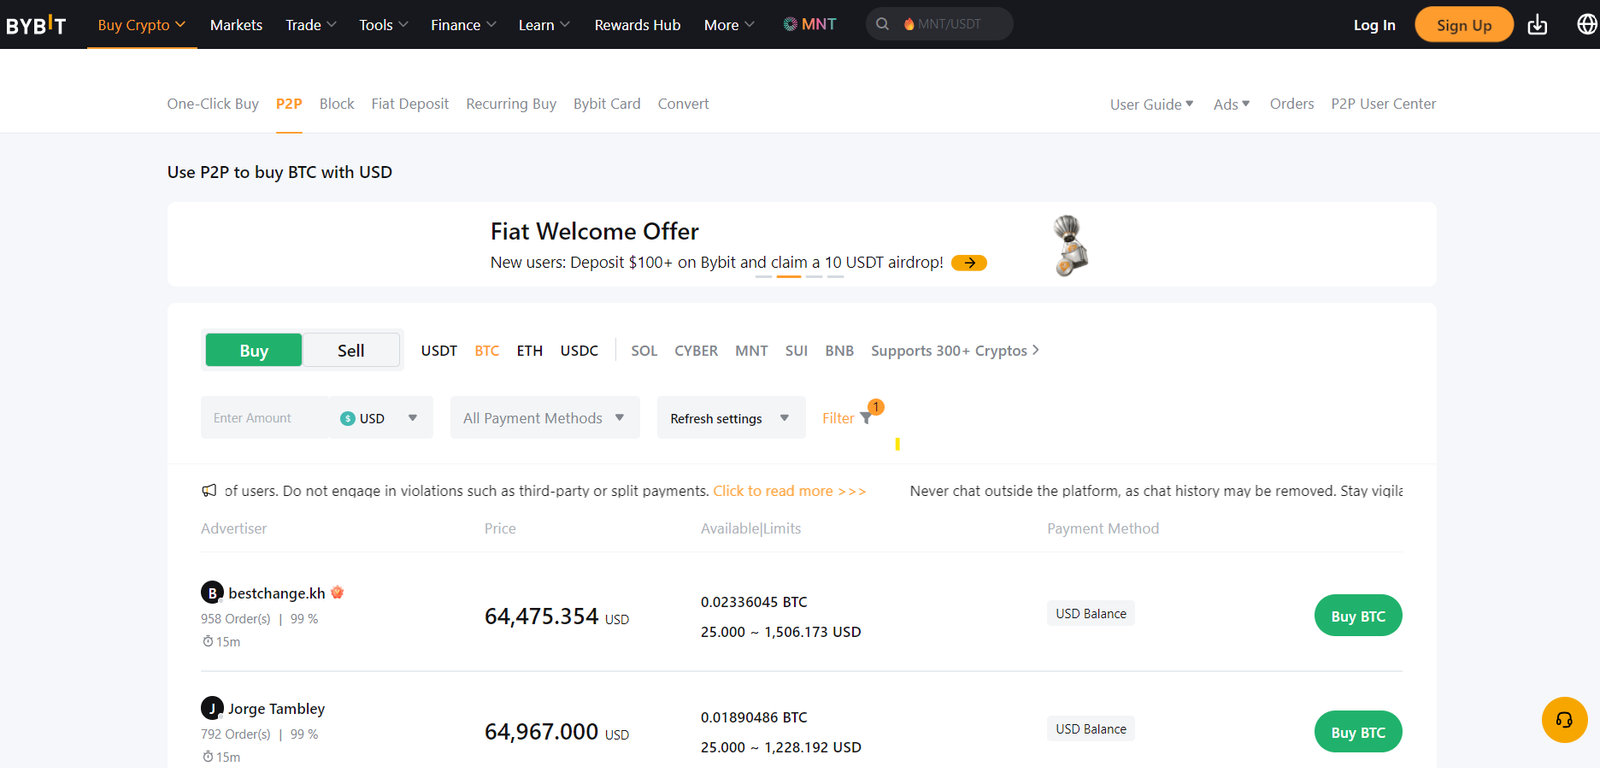The image size is (1600, 768).
Task: Open the USD currency dropdown
Action: 381,418
